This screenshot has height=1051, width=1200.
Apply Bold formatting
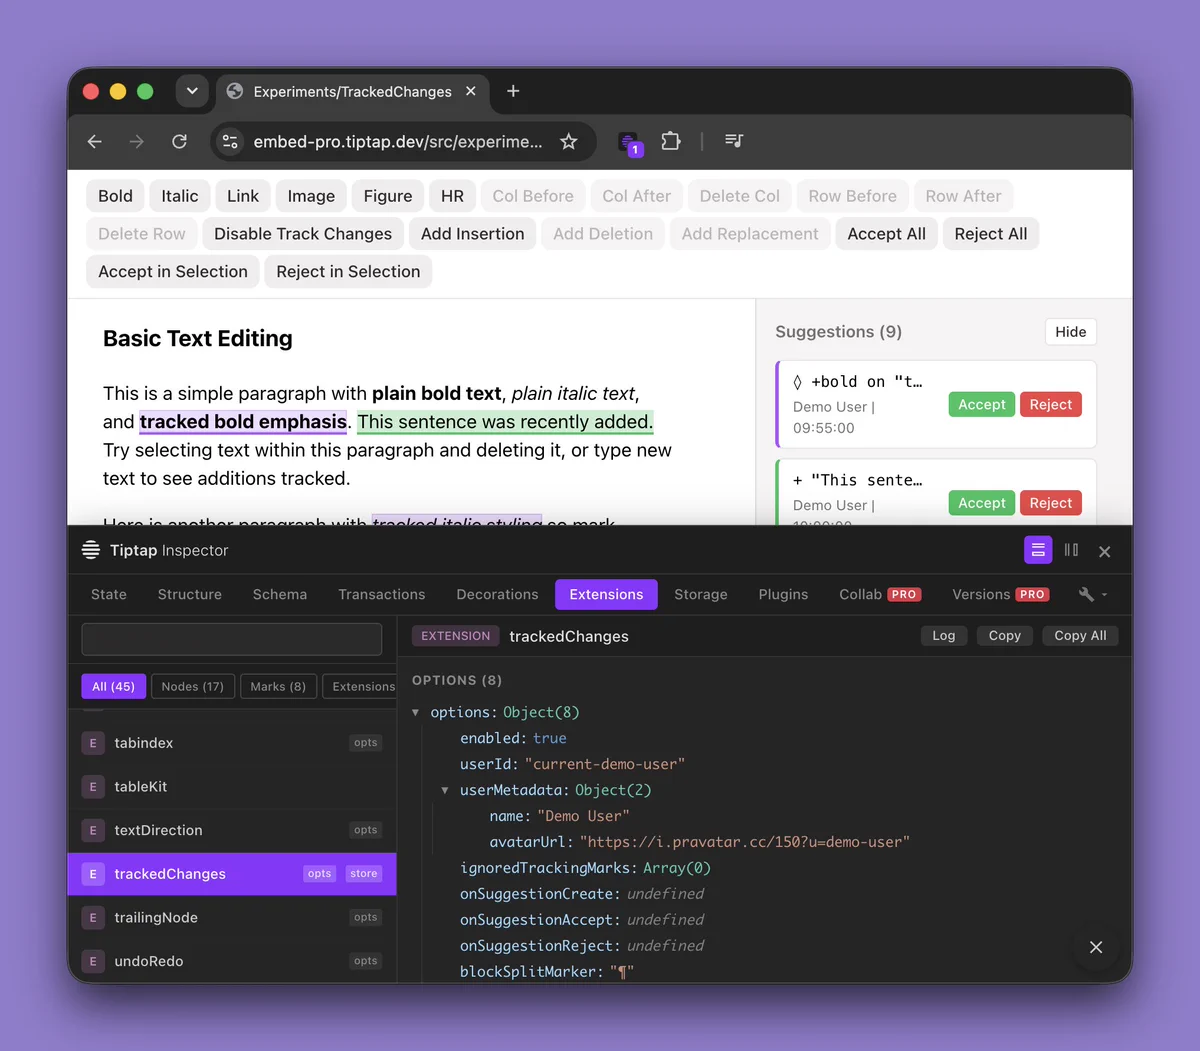pyautogui.click(x=115, y=196)
